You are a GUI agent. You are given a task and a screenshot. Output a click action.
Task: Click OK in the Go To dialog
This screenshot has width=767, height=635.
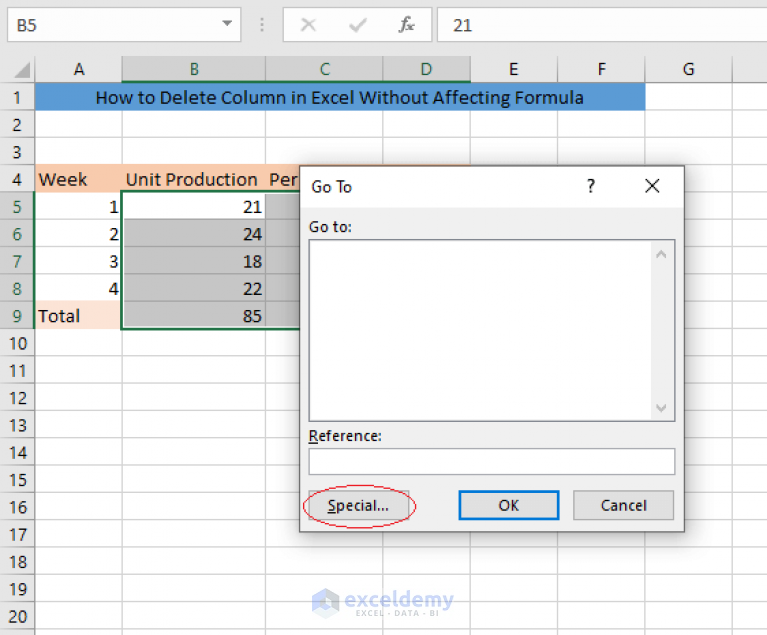coord(509,505)
